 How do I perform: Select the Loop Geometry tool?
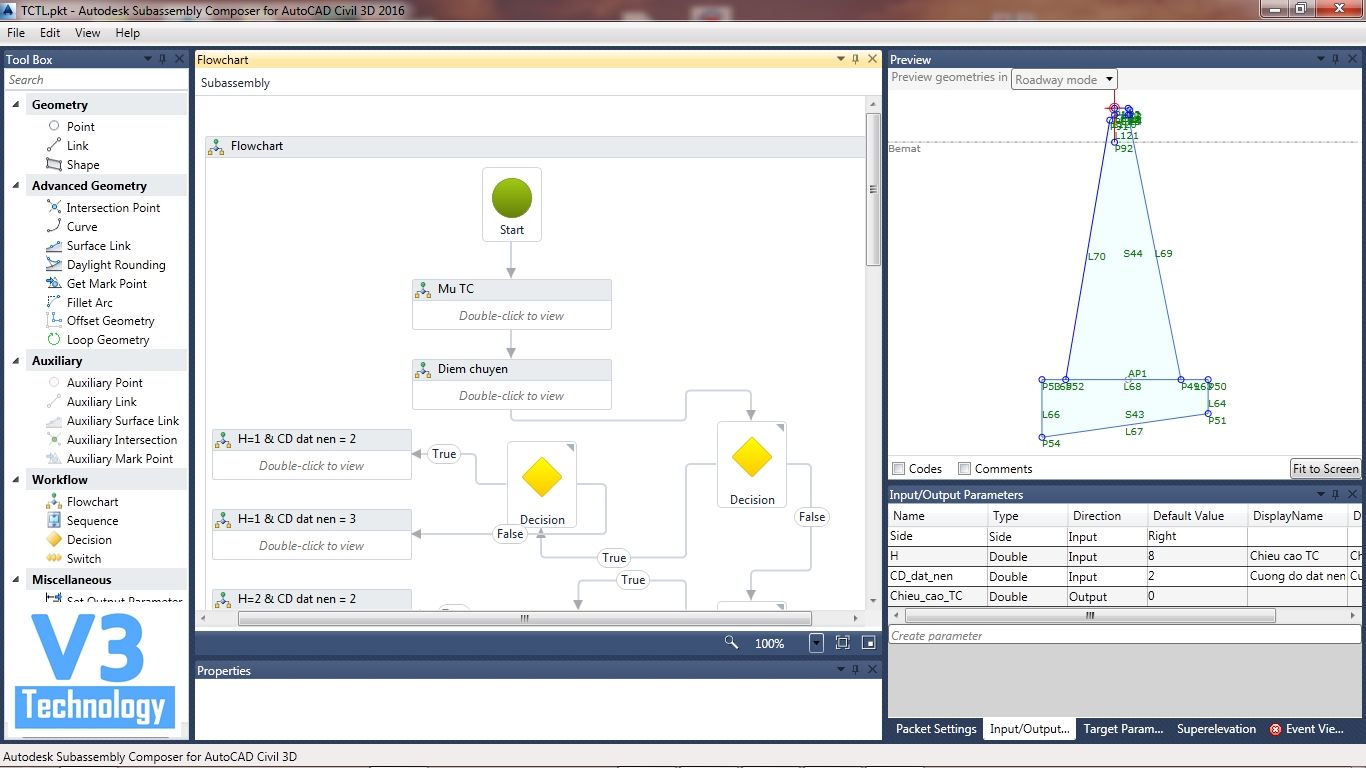pyautogui.click(x=107, y=340)
